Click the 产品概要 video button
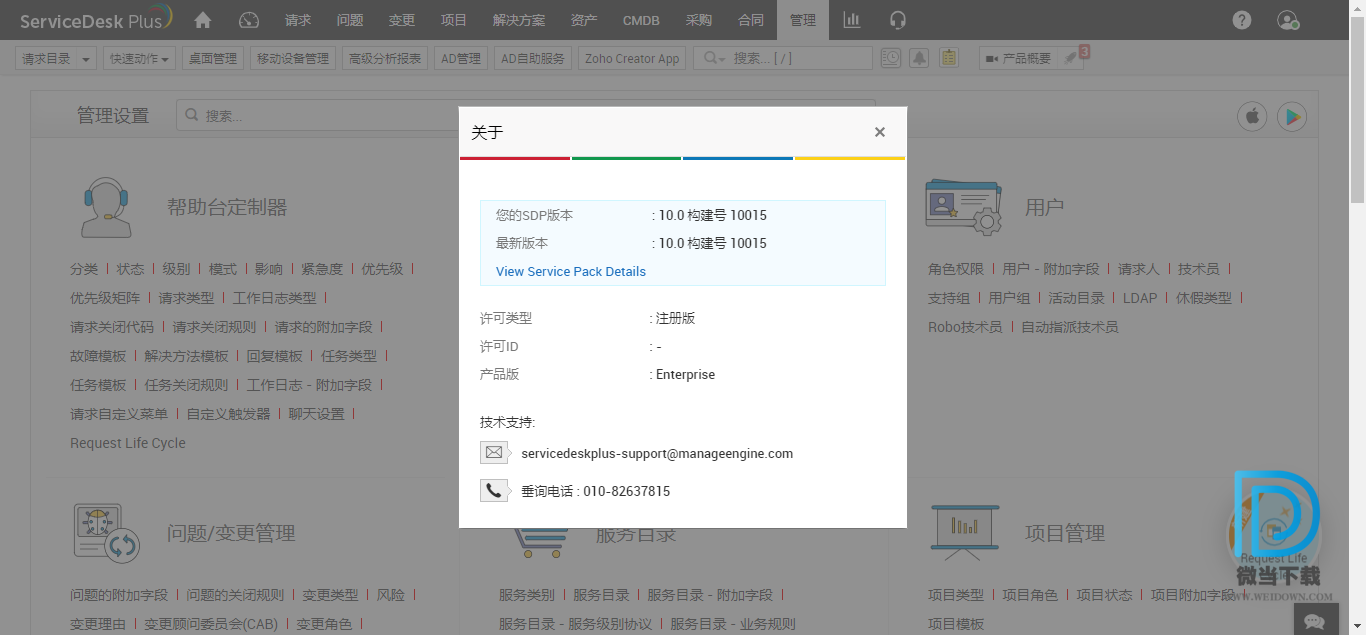This screenshot has height=635, width=1366. 1018,59
